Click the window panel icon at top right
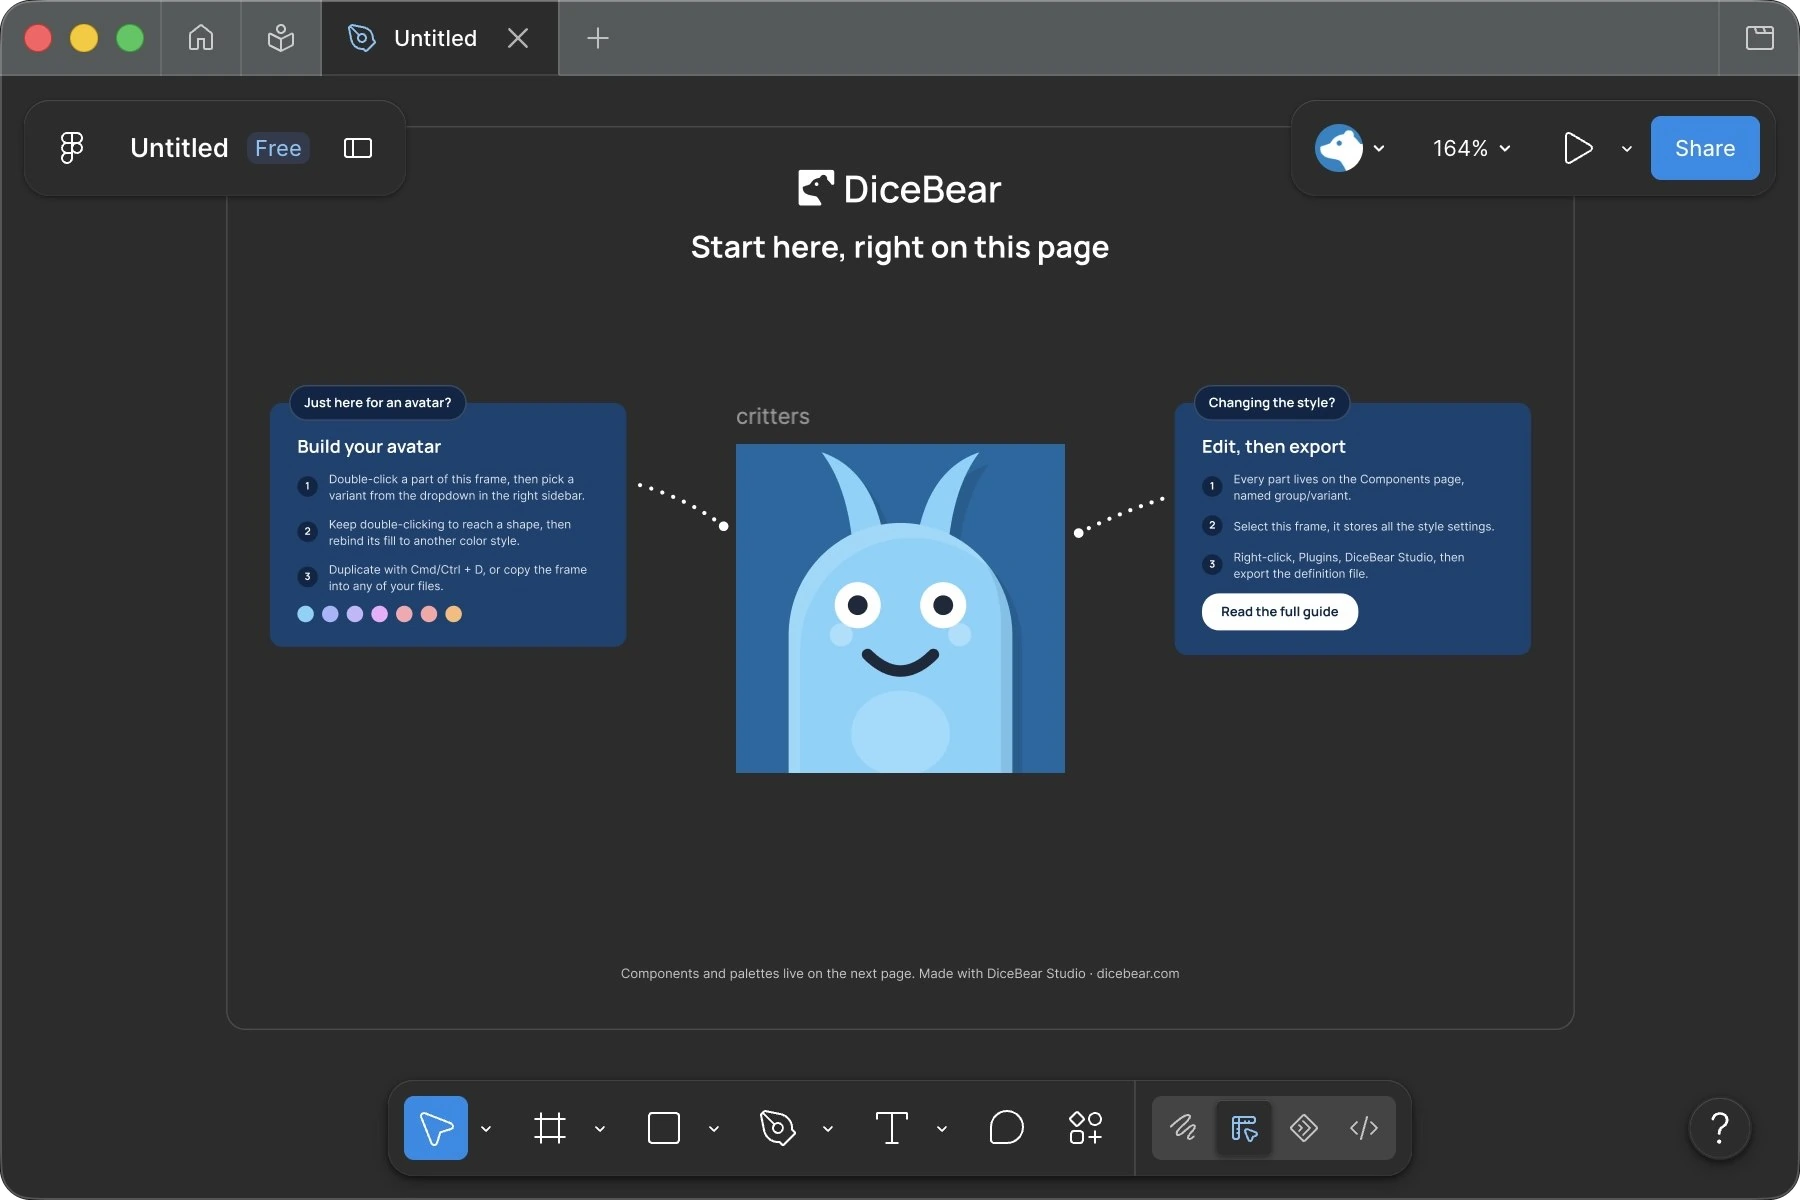Screen dimensions: 1800x1200 click(x=1760, y=38)
